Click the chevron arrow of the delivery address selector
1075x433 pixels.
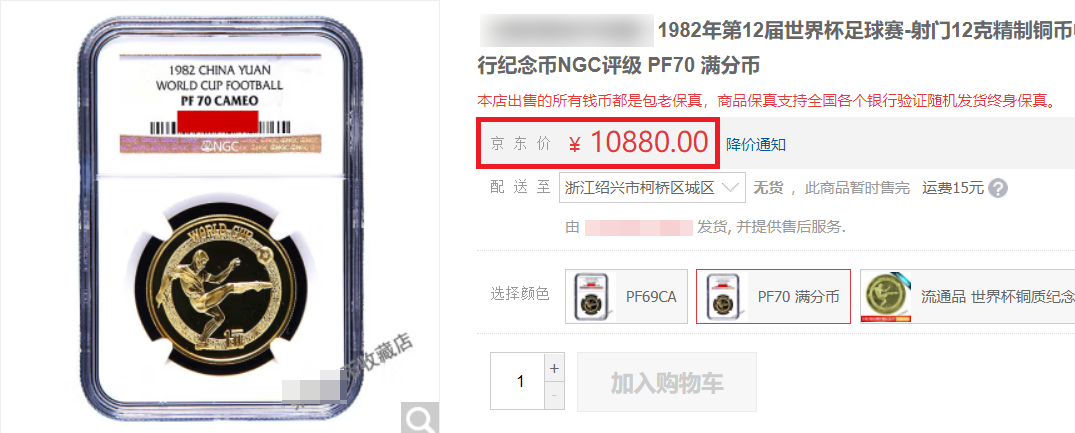[x=731, y=187]
